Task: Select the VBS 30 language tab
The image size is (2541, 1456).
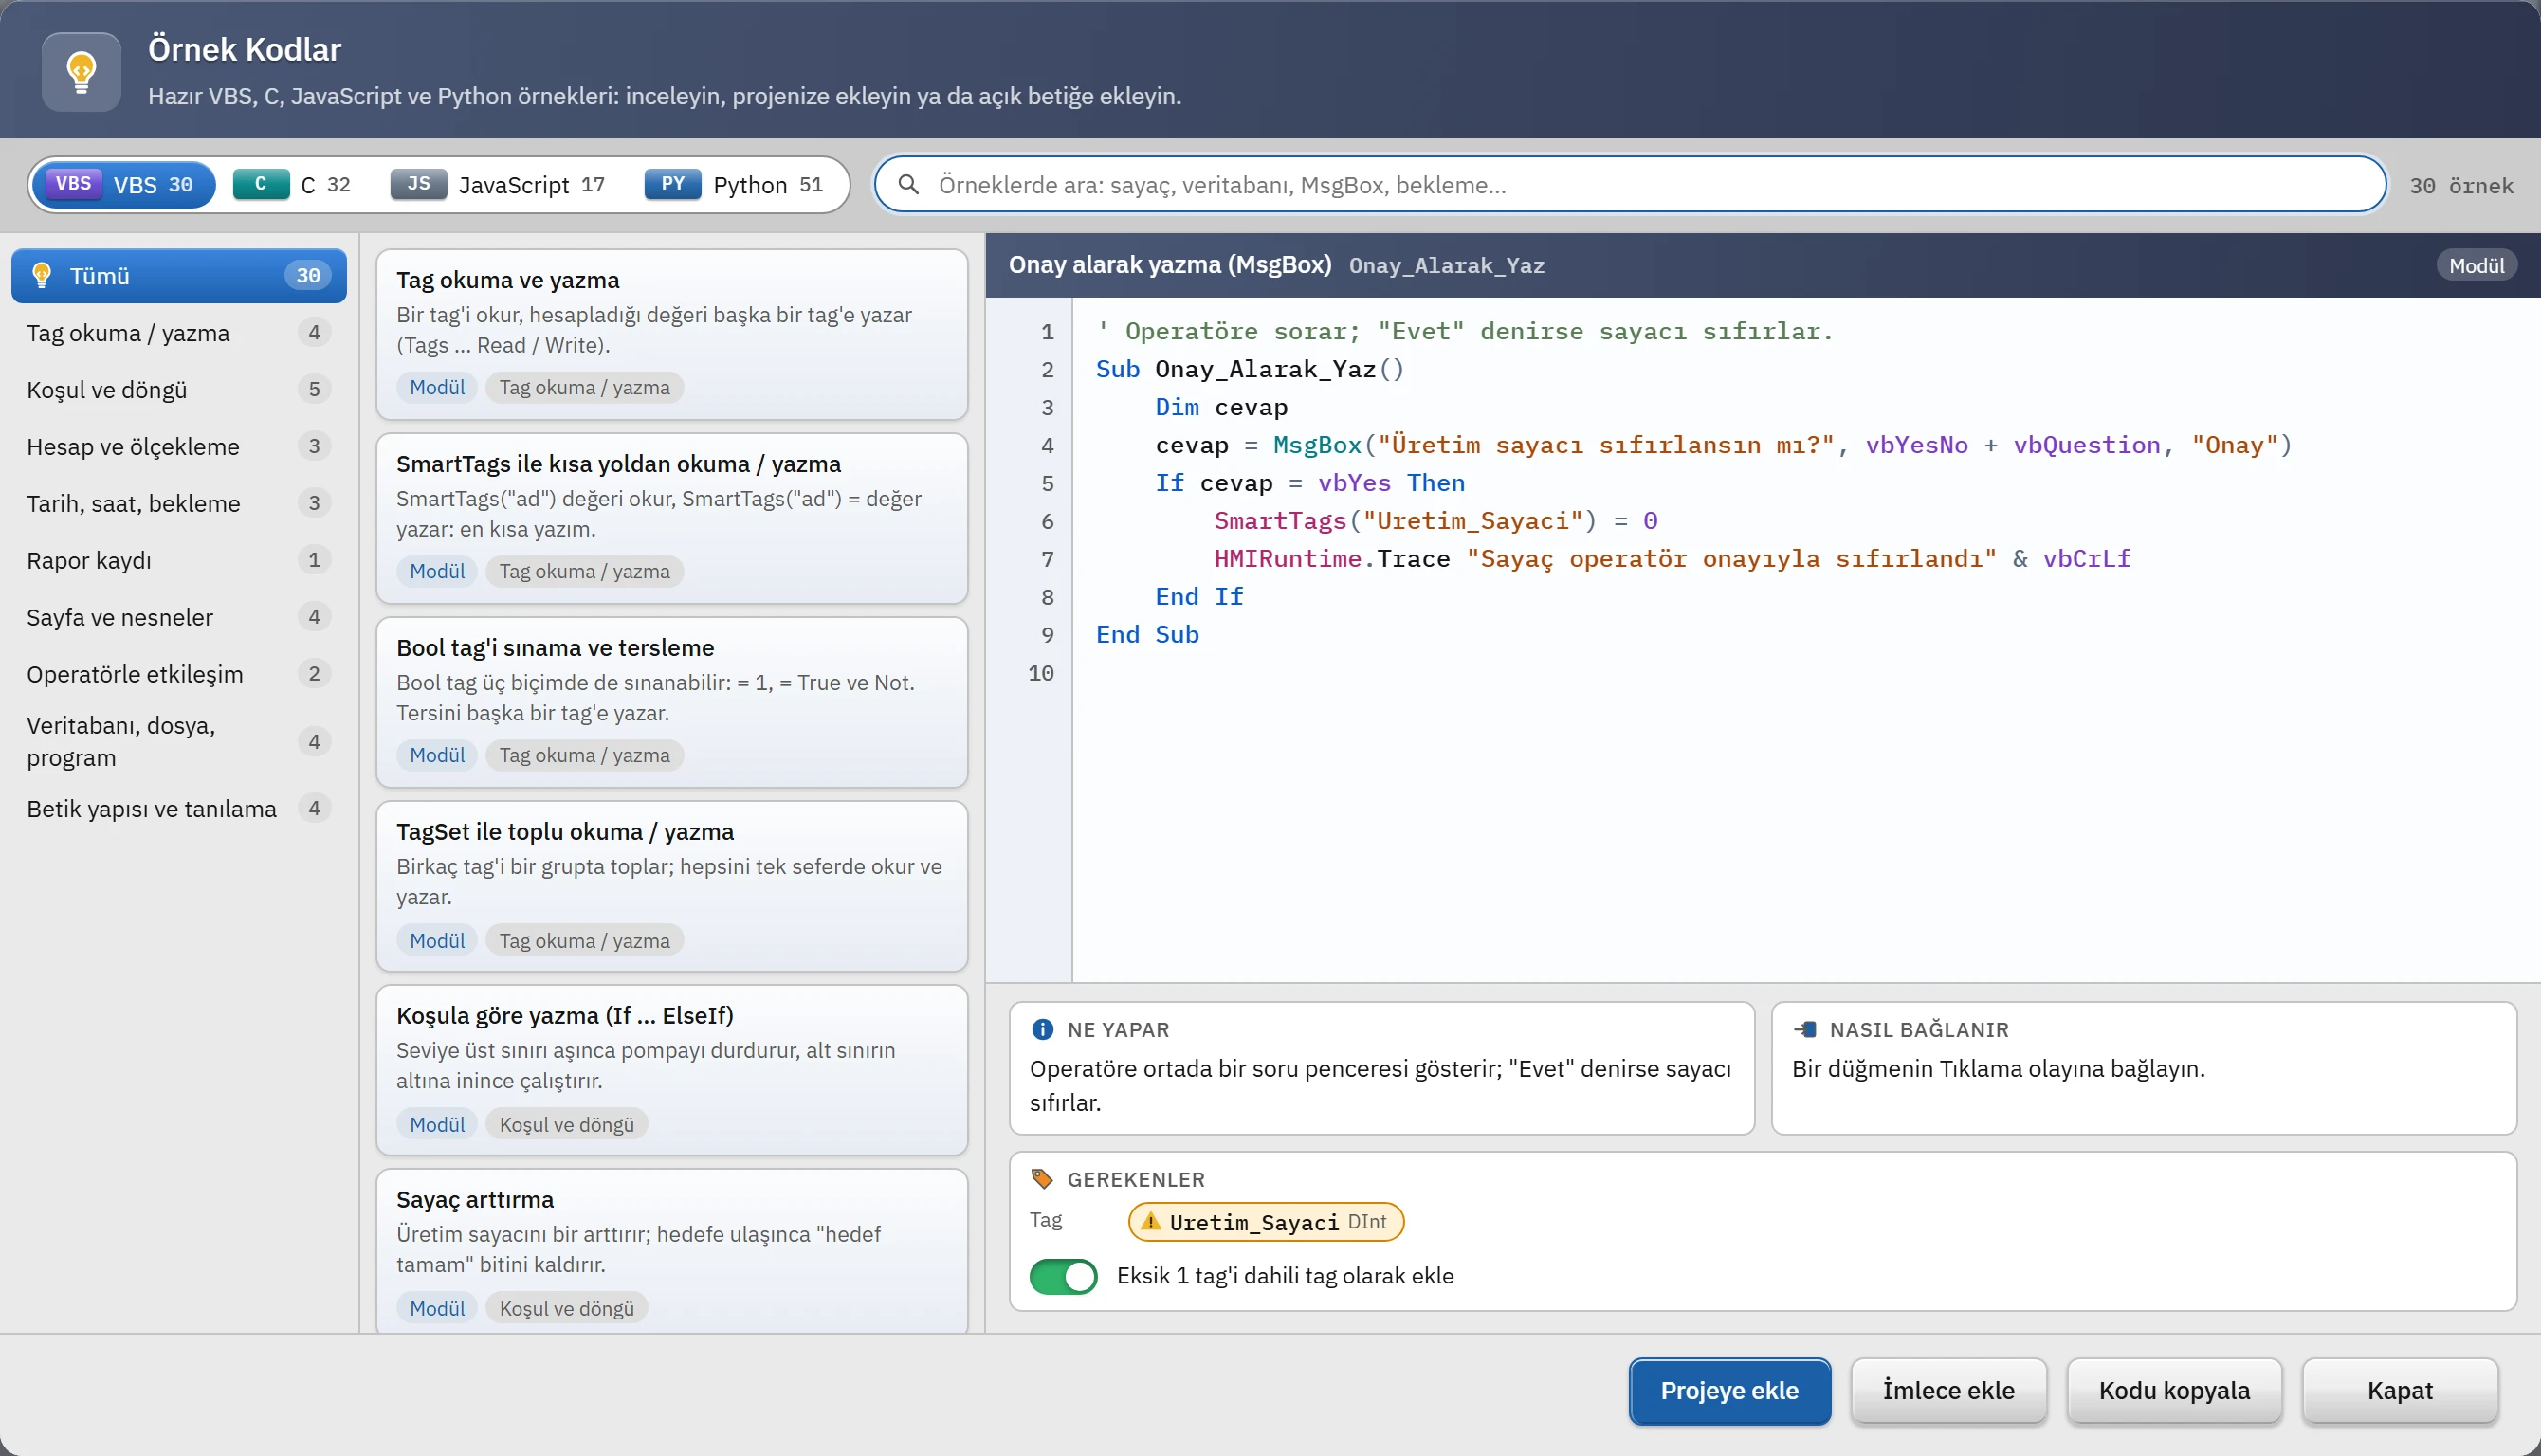Action: pyautogui.click(x=123, y=184)
